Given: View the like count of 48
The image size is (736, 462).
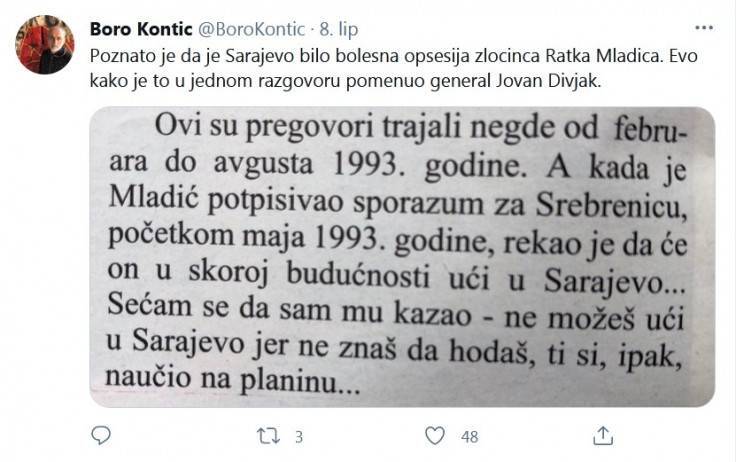Looking at the screenshot, I should (x=469, y=437).
